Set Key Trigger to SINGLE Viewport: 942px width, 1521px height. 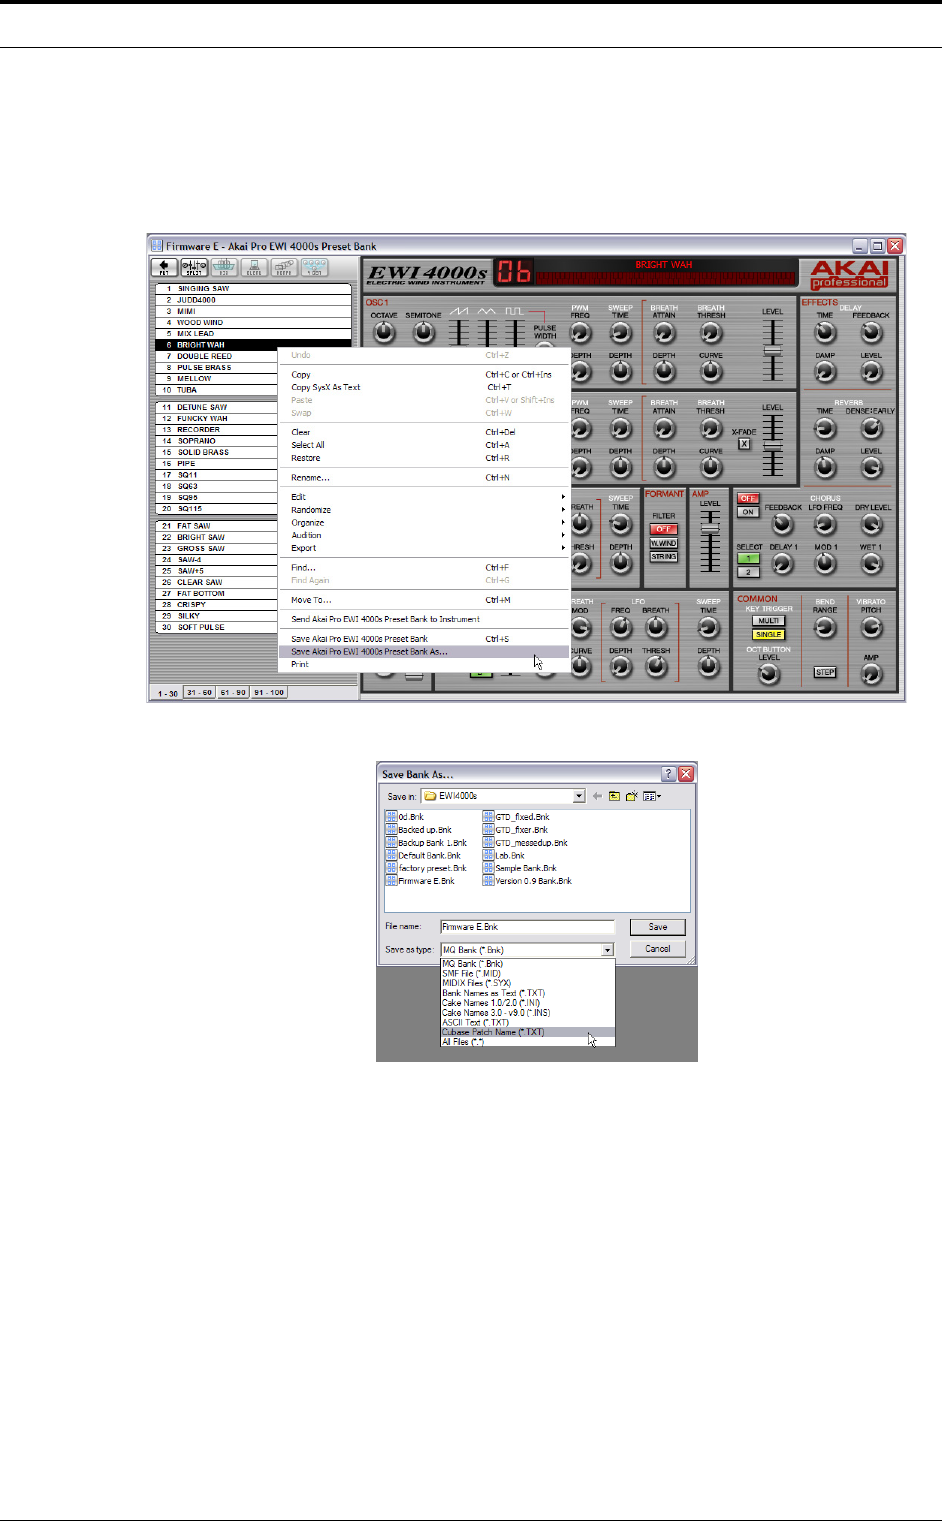pos(769,634)
